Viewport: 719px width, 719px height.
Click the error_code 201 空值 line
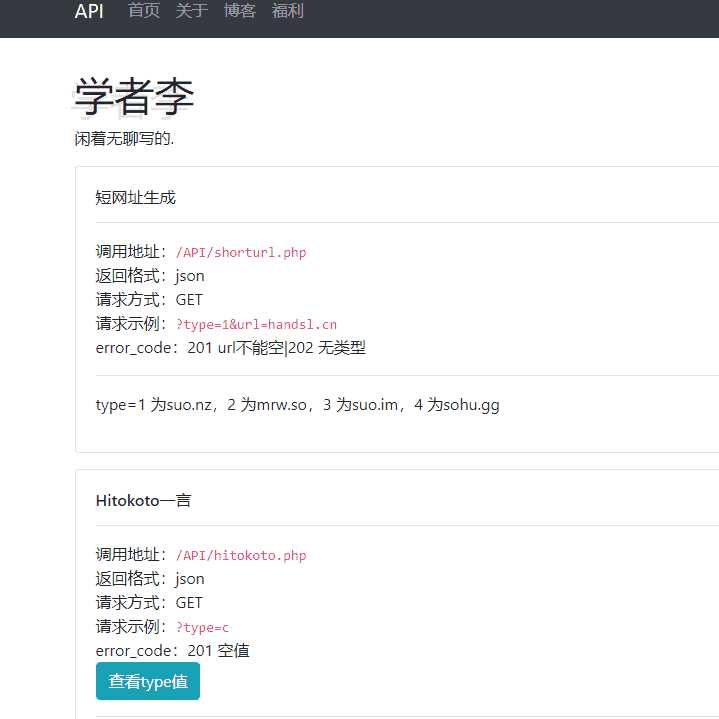coord(172,651)
